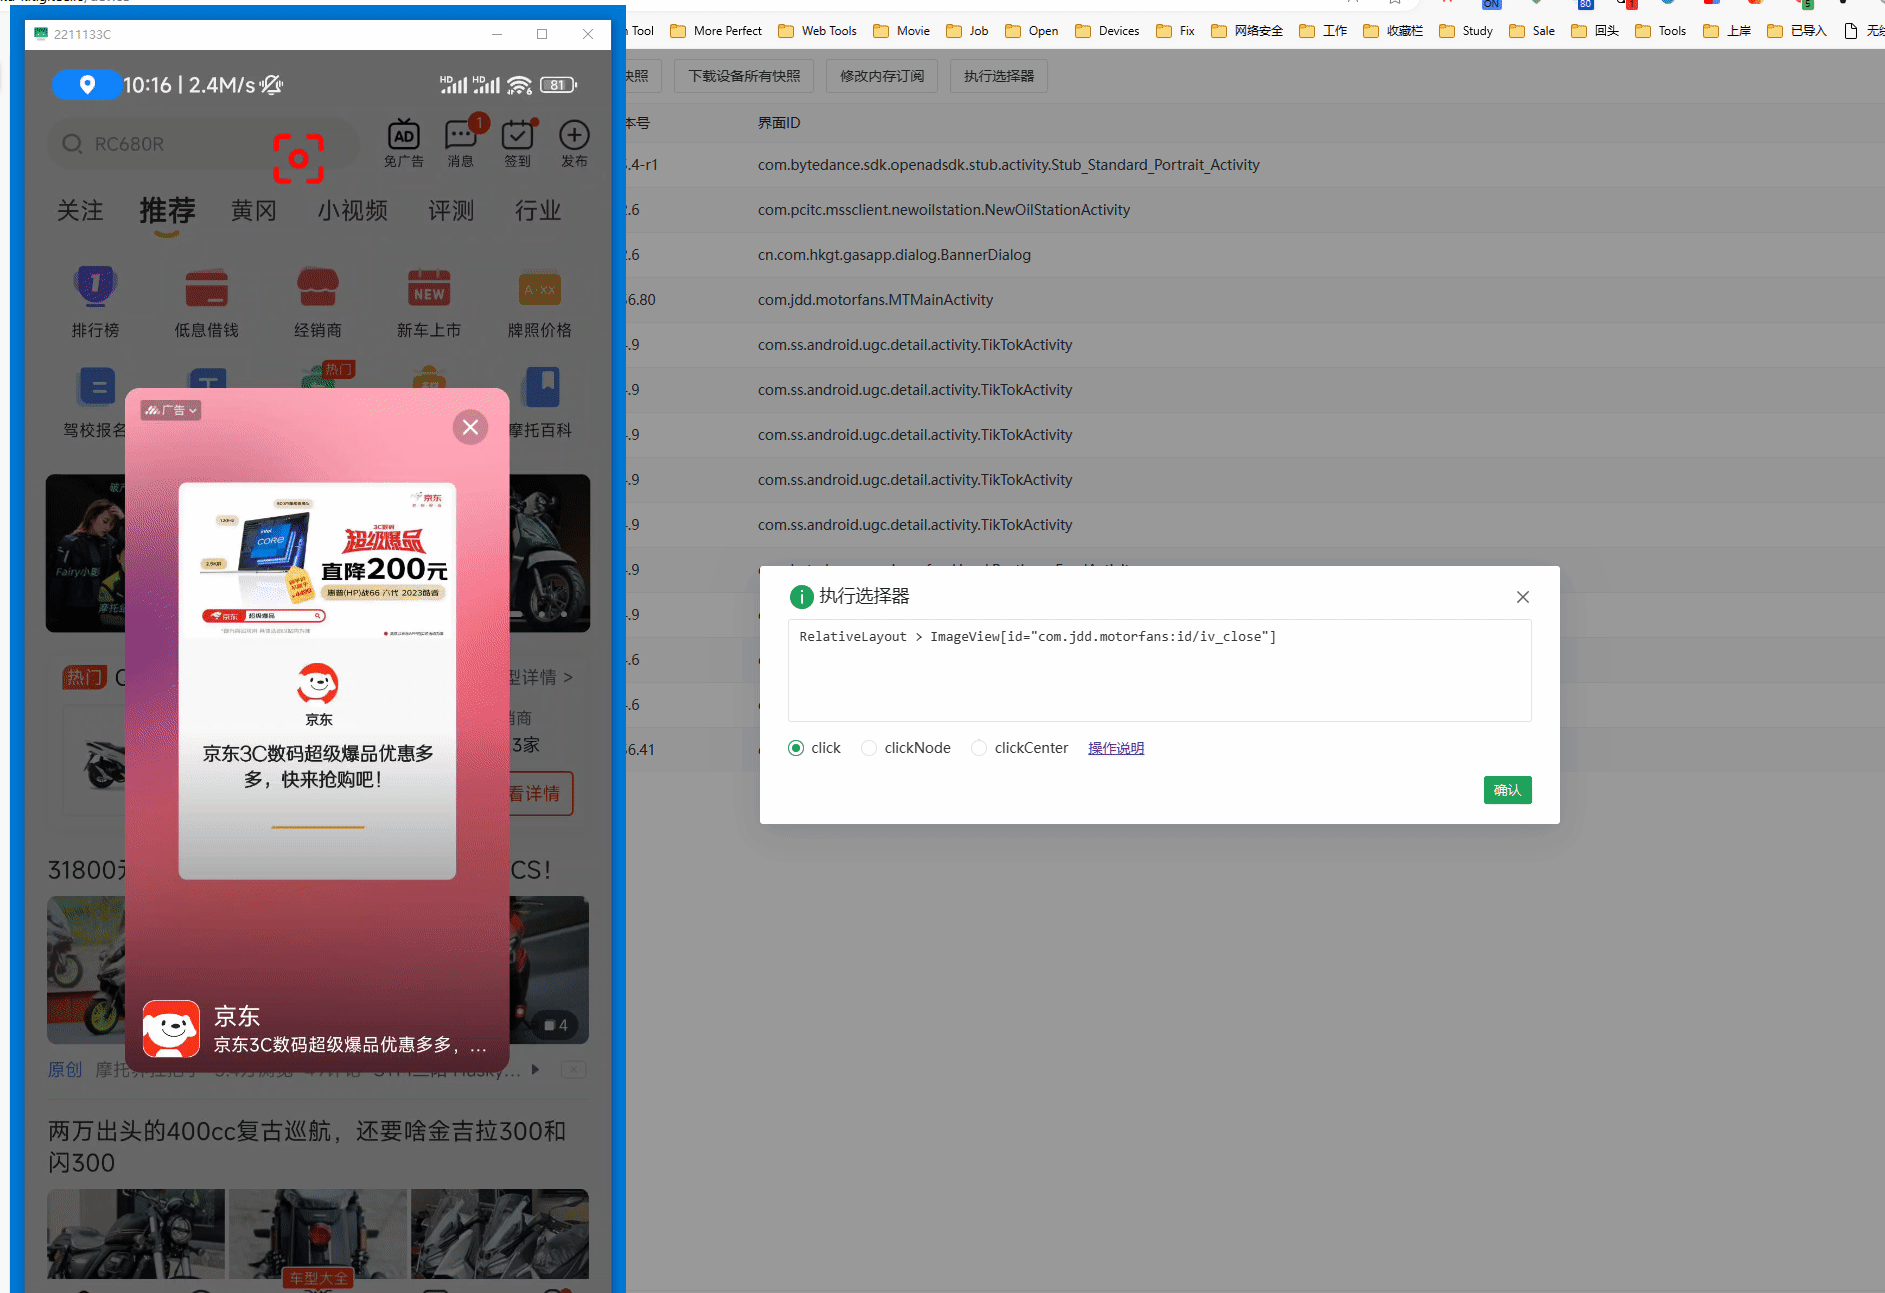Tap the red scan icon in the search bar
The width and height of the screenshot is (1885, 1293).
click(298, 158)
